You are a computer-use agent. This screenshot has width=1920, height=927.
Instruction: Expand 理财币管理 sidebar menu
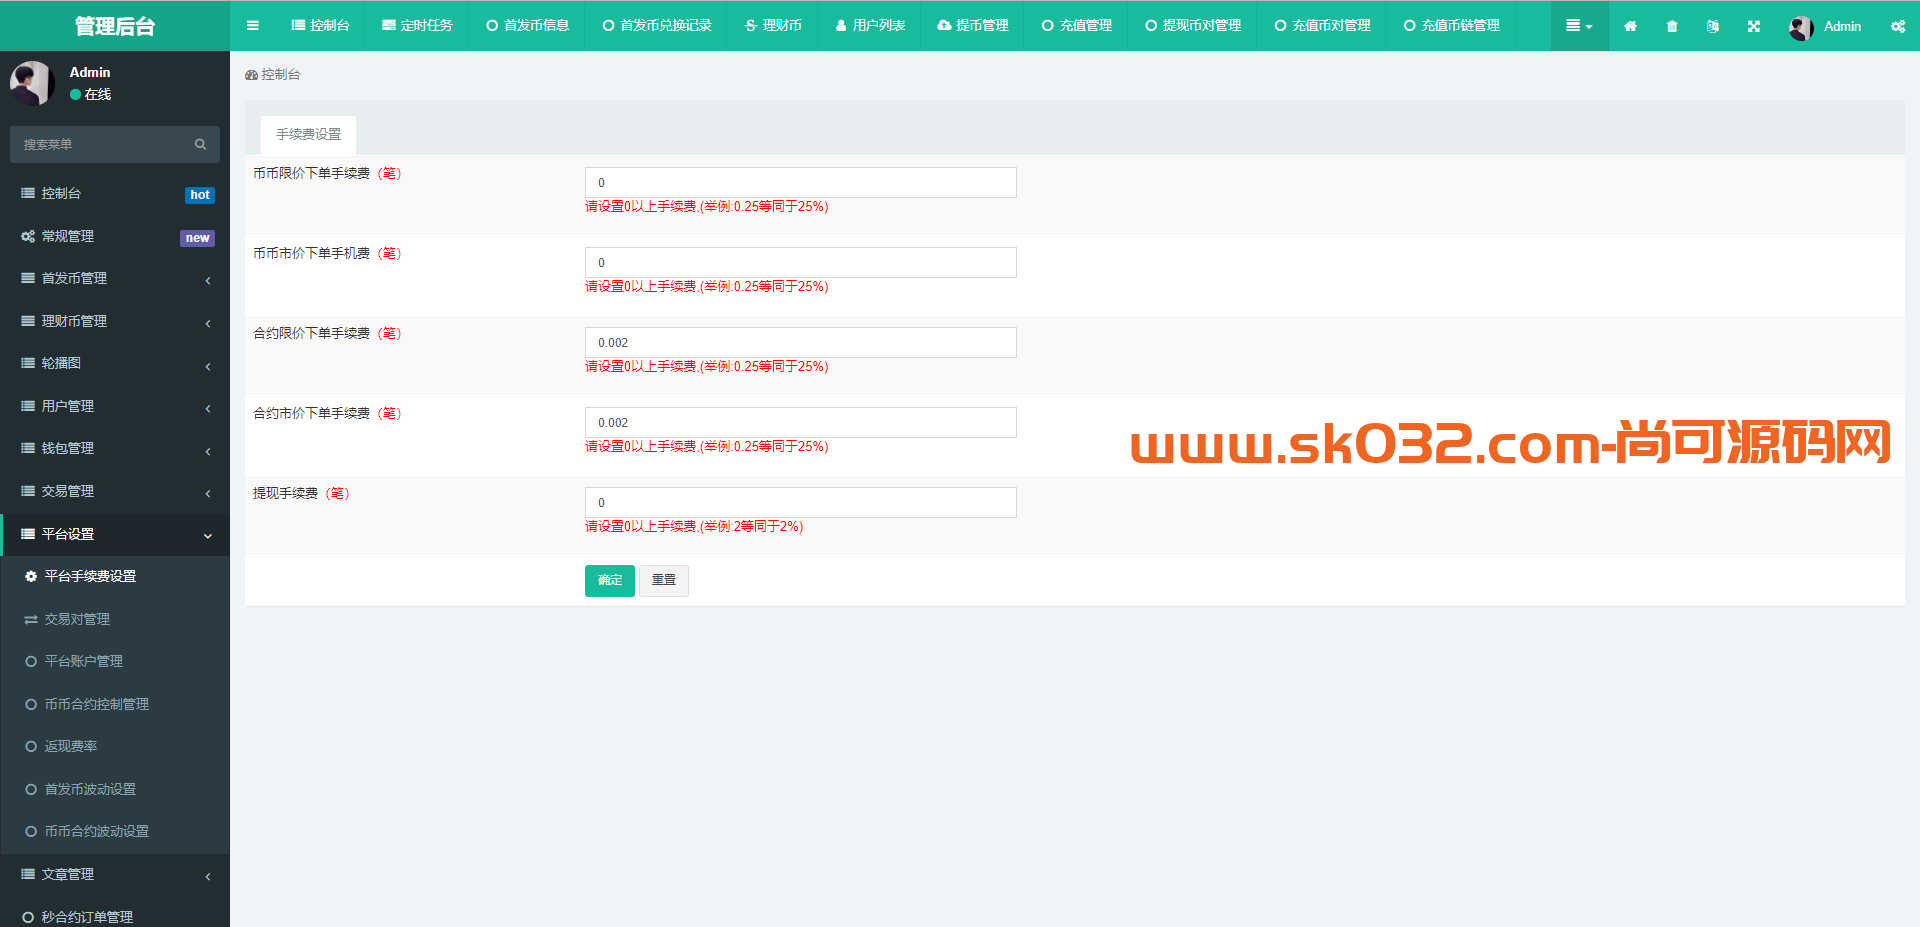pyautogui.click(x=115, y=321)
